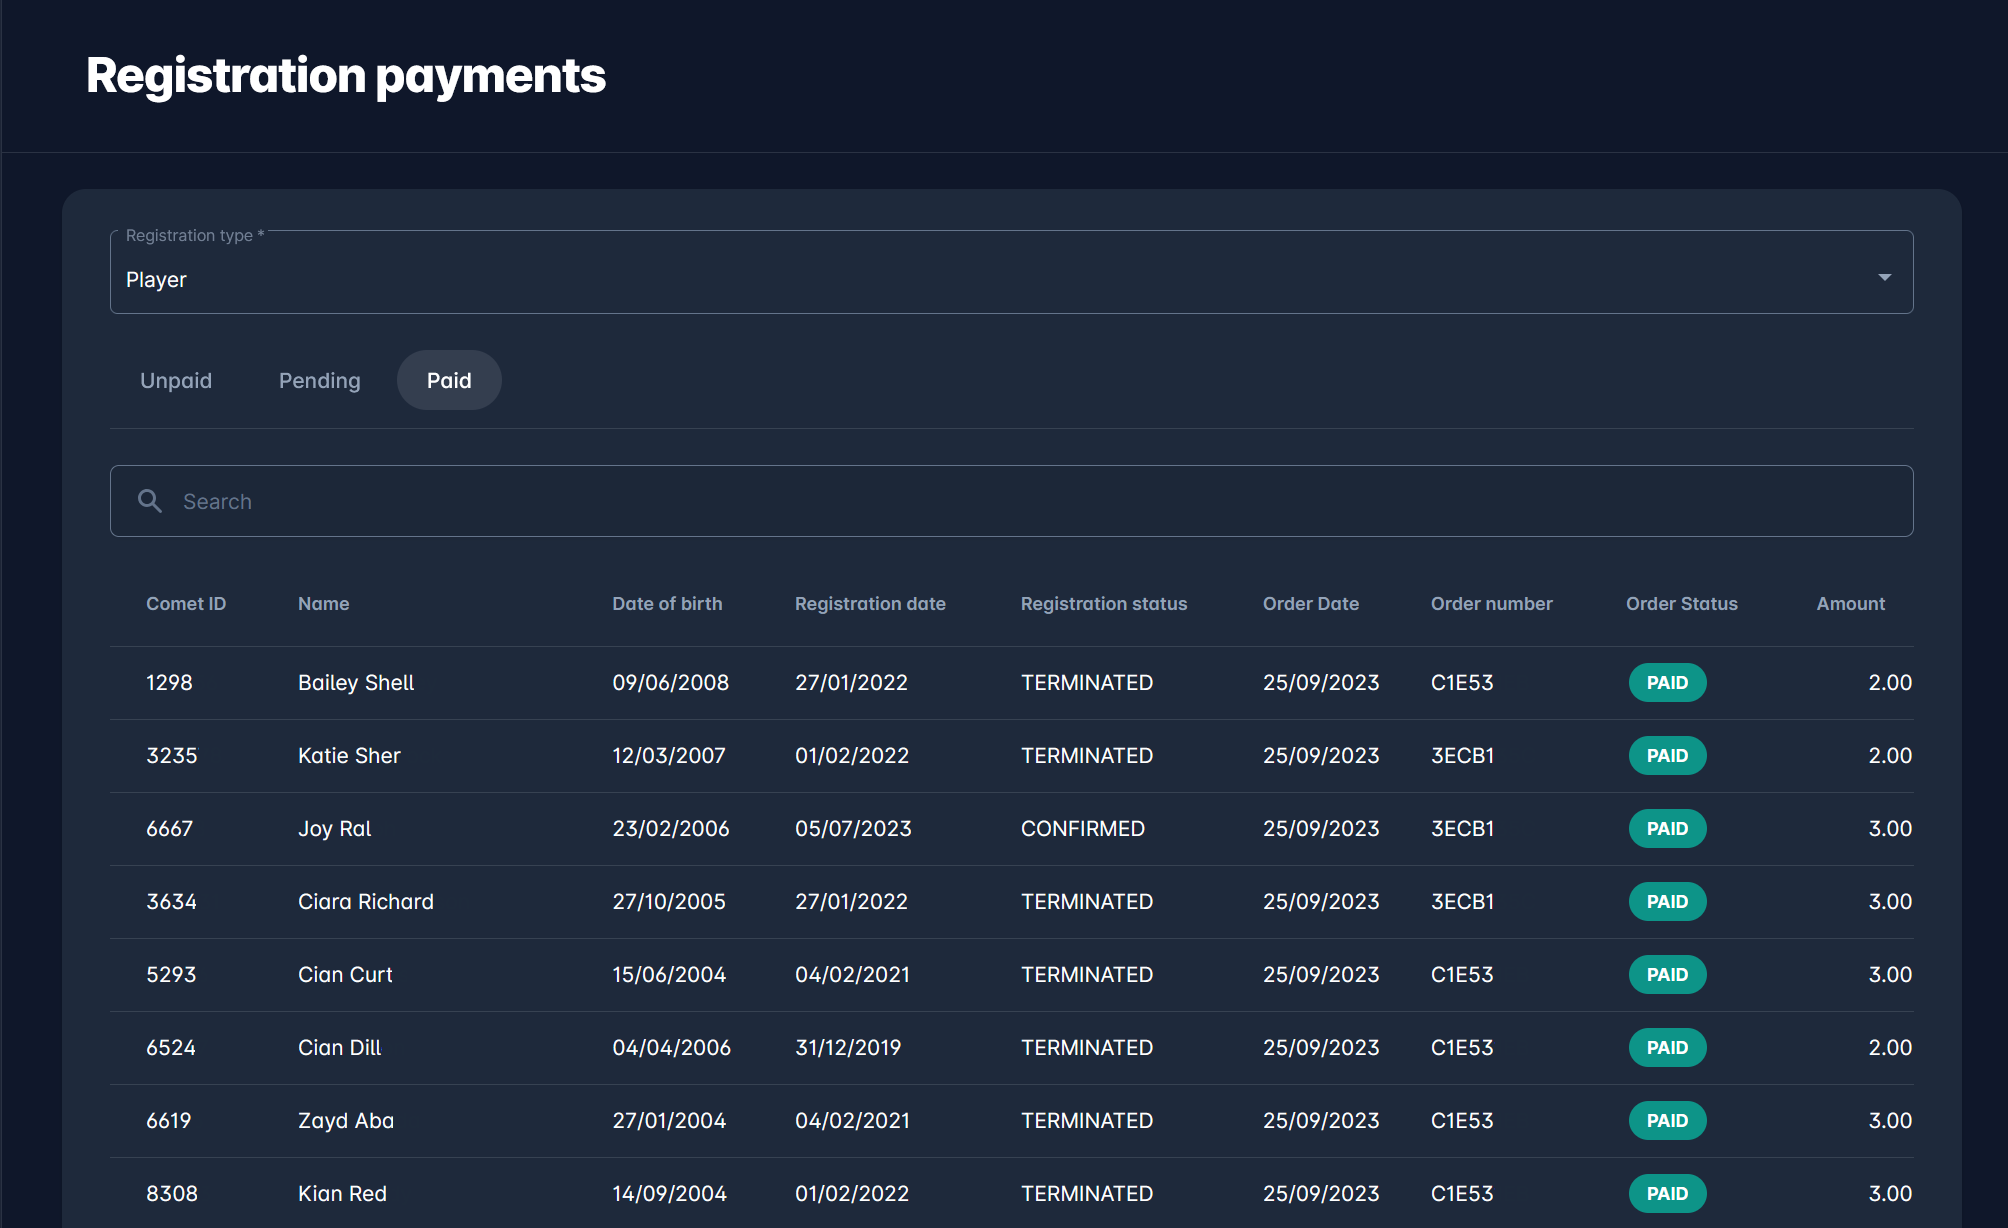Click order number C1E53 for Cian Curt
The image size is (2008, 1228).
click(x=1461, y=974)
